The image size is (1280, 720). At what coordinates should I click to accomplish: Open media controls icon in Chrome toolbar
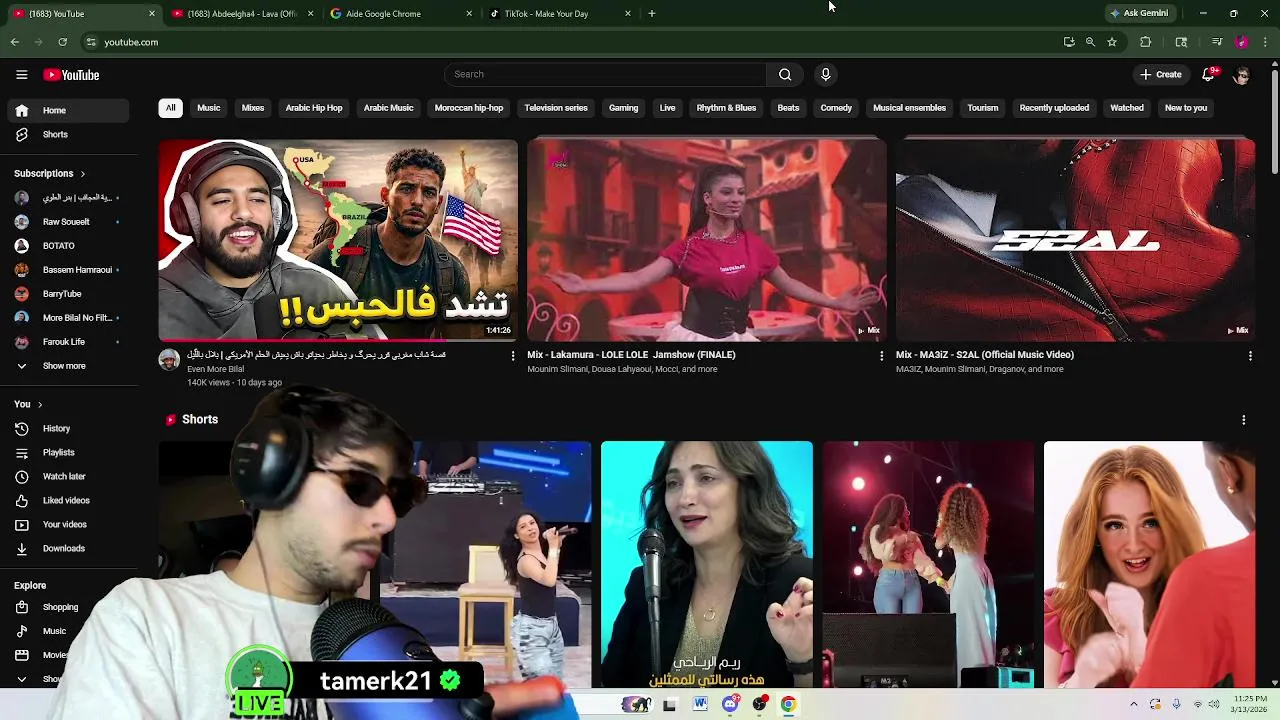(1217, 42)
